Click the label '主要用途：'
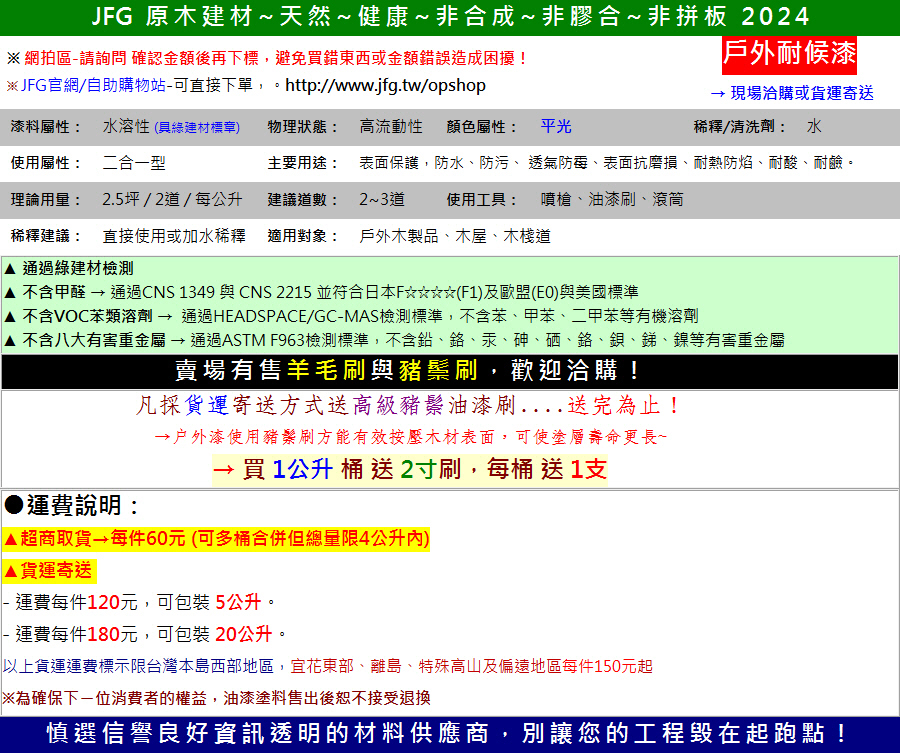Image resolution: width=900 pixels, height=753 pixels. tap(304, 163)
